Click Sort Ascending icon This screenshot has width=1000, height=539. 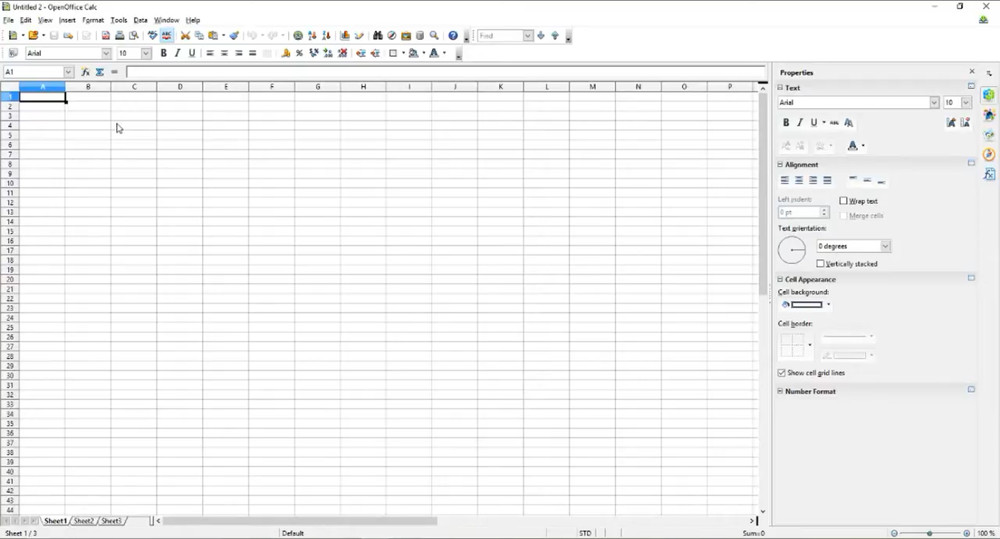coord(312,36)
